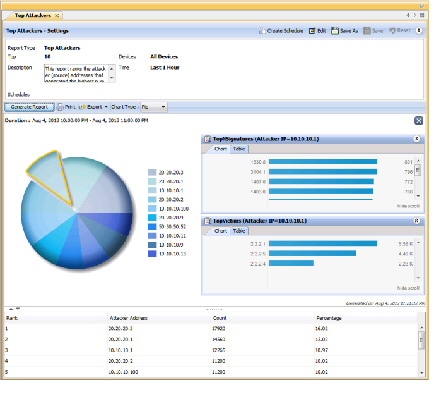Select Table tab in Top Victims
This screenshot has width=433, height=399.
tap(239, 231)
